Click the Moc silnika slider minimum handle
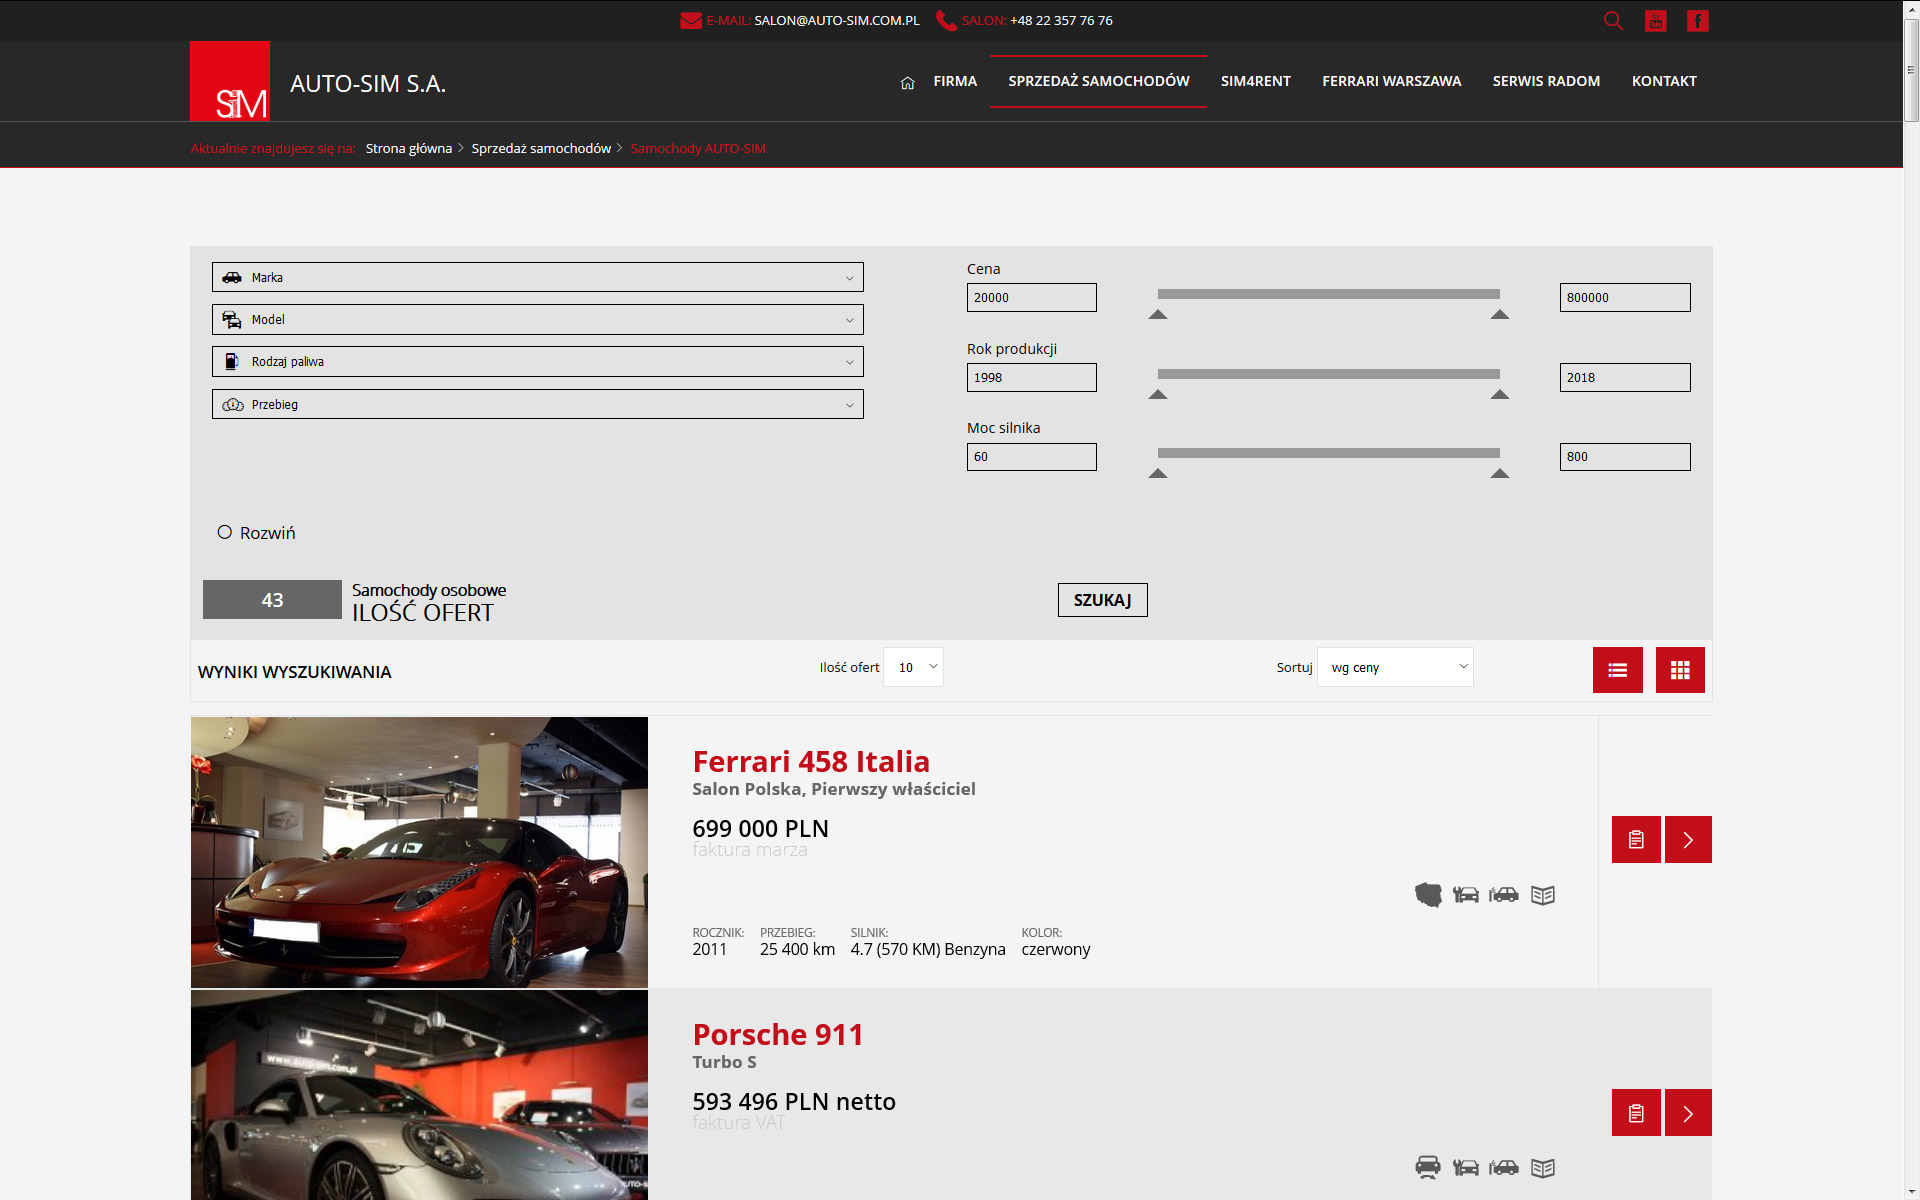The width and height of the screenshot is (1920, 1200). (1158, 473)
